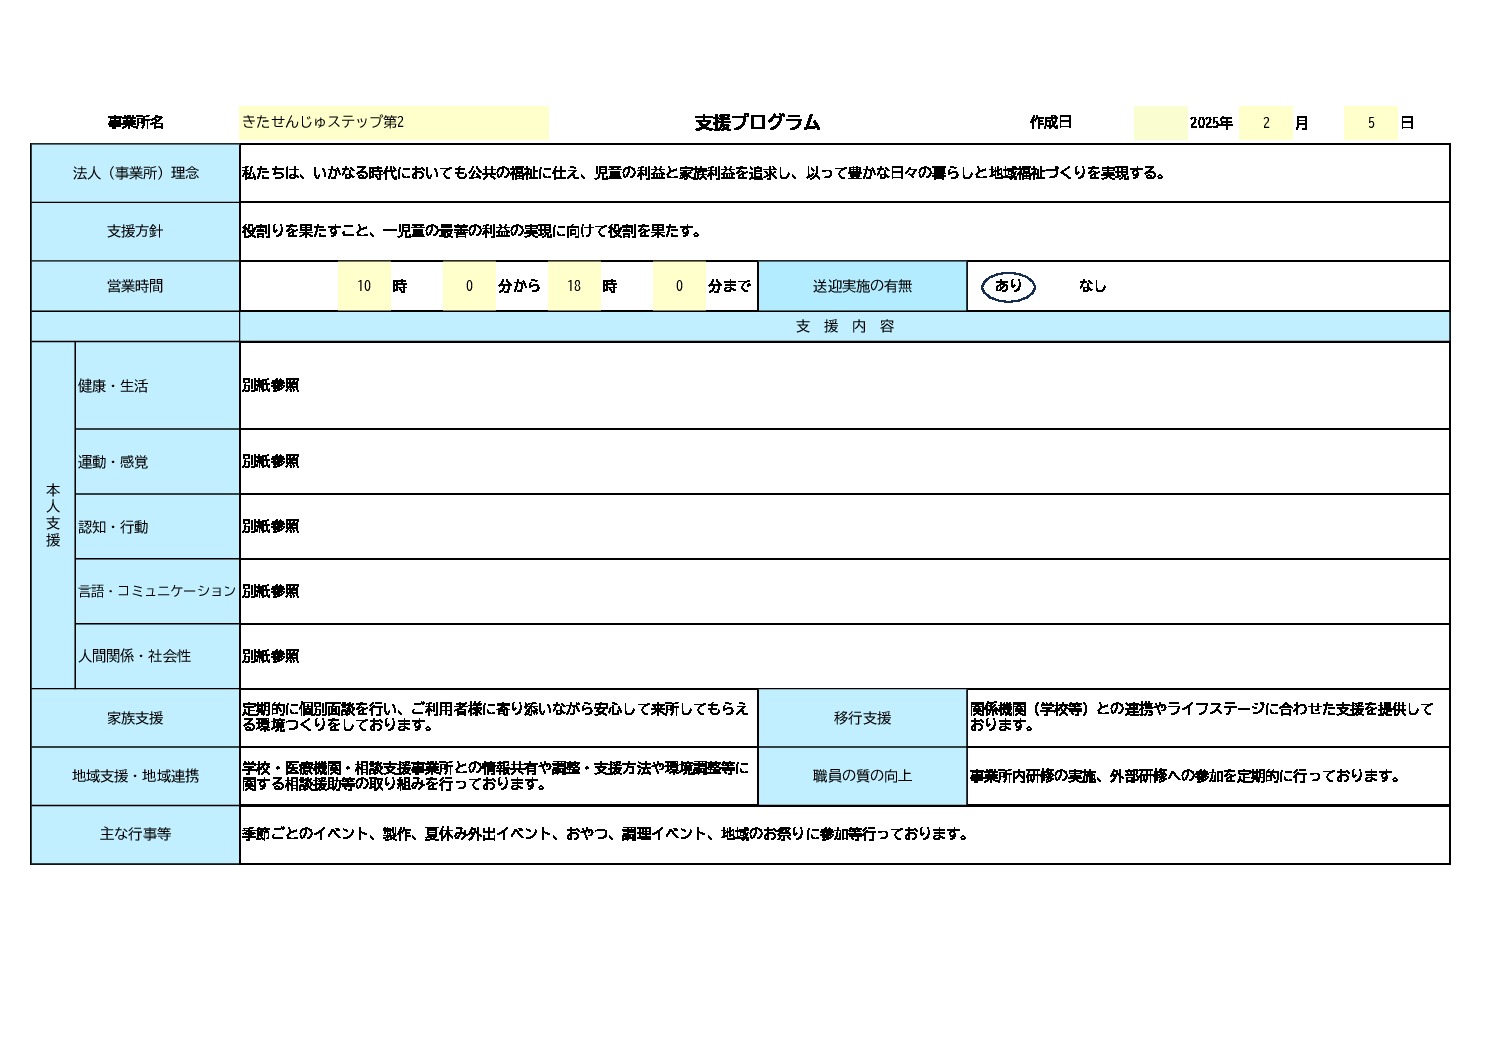Click the 家族支援 section header
This screenshot has width=1497, height=1058.
click(135, 717)
